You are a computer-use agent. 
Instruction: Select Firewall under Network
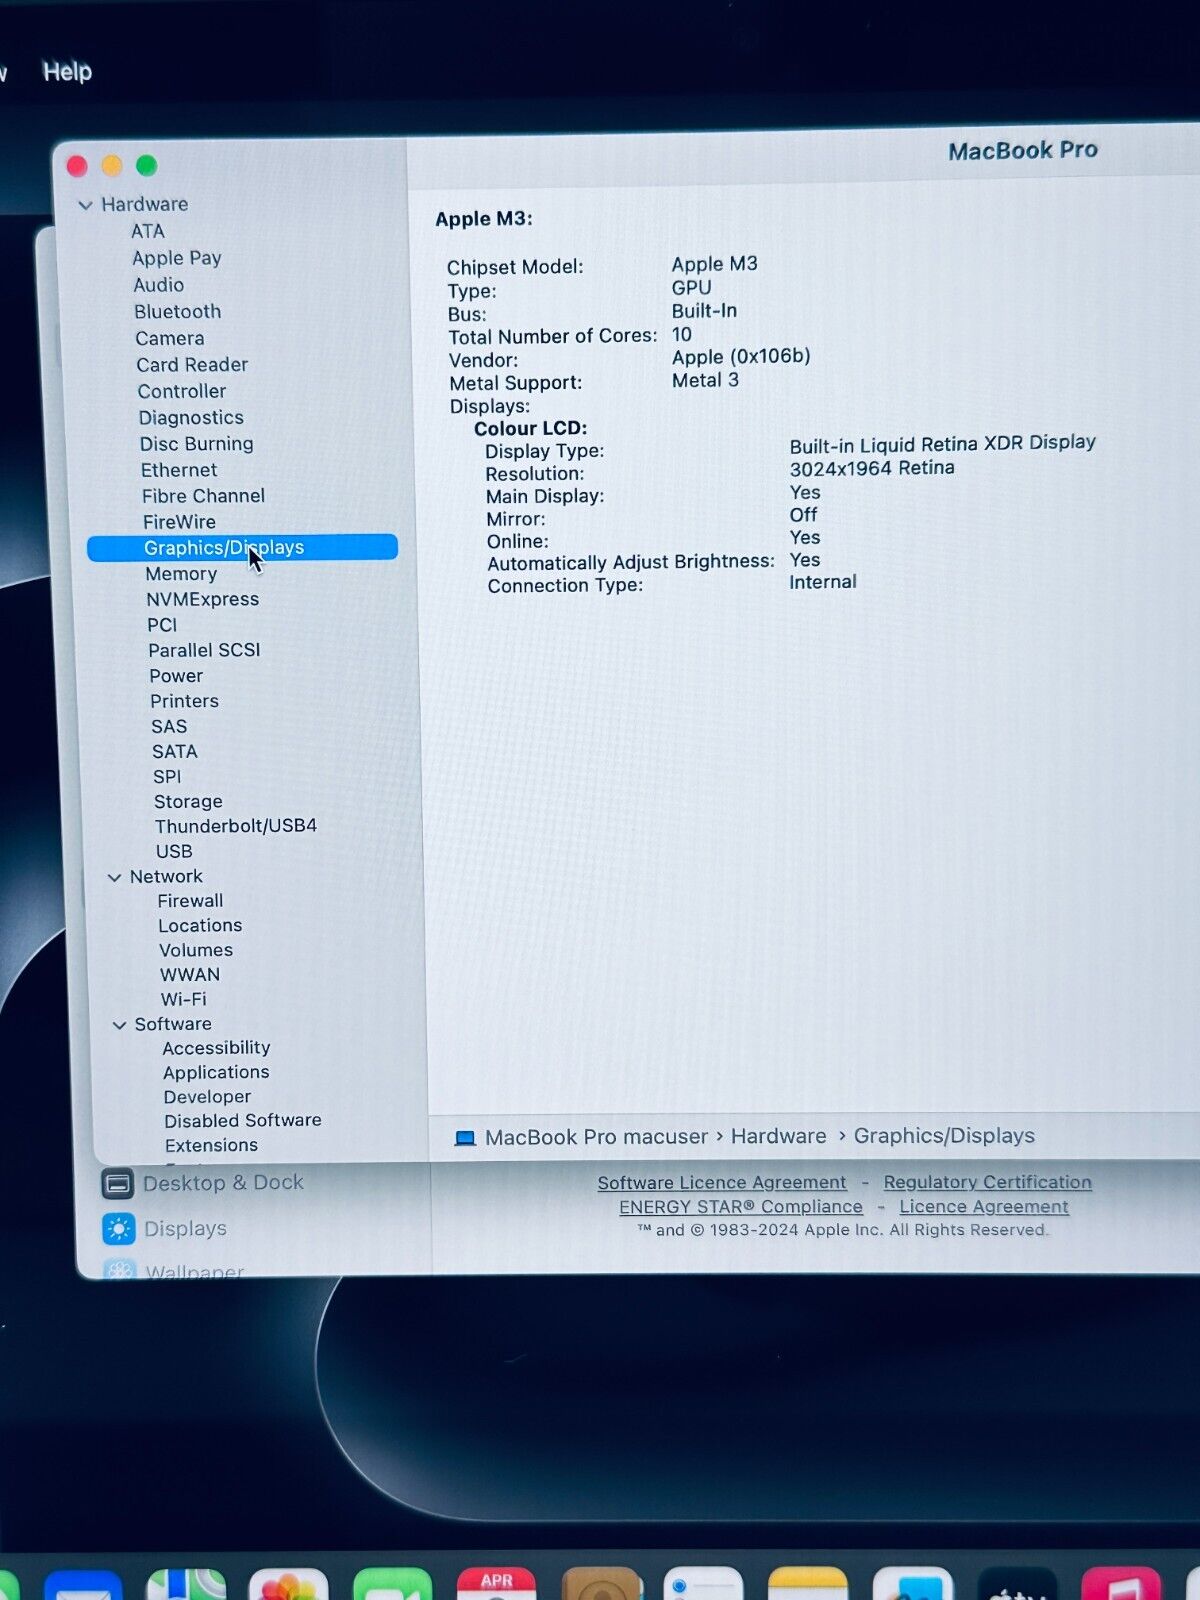pos(190,901)
